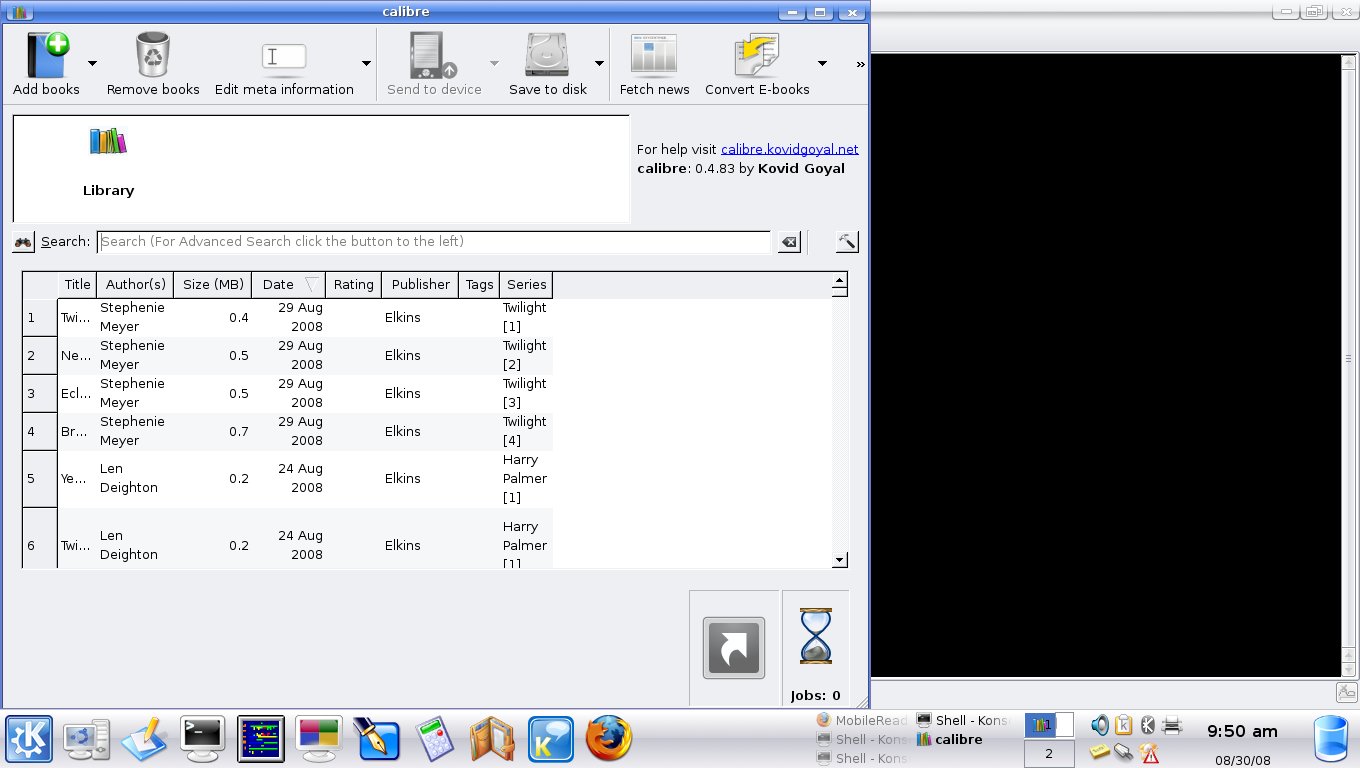Open the KDE K menu

click(29, 740)
